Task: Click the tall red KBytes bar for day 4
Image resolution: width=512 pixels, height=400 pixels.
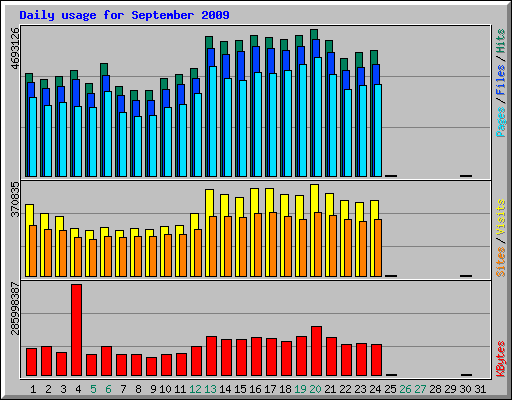Action: pos(76,330)
